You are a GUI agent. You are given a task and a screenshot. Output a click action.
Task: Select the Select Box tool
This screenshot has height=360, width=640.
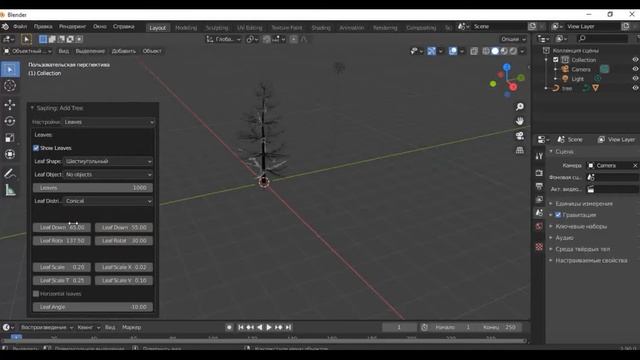coord(10,69)
